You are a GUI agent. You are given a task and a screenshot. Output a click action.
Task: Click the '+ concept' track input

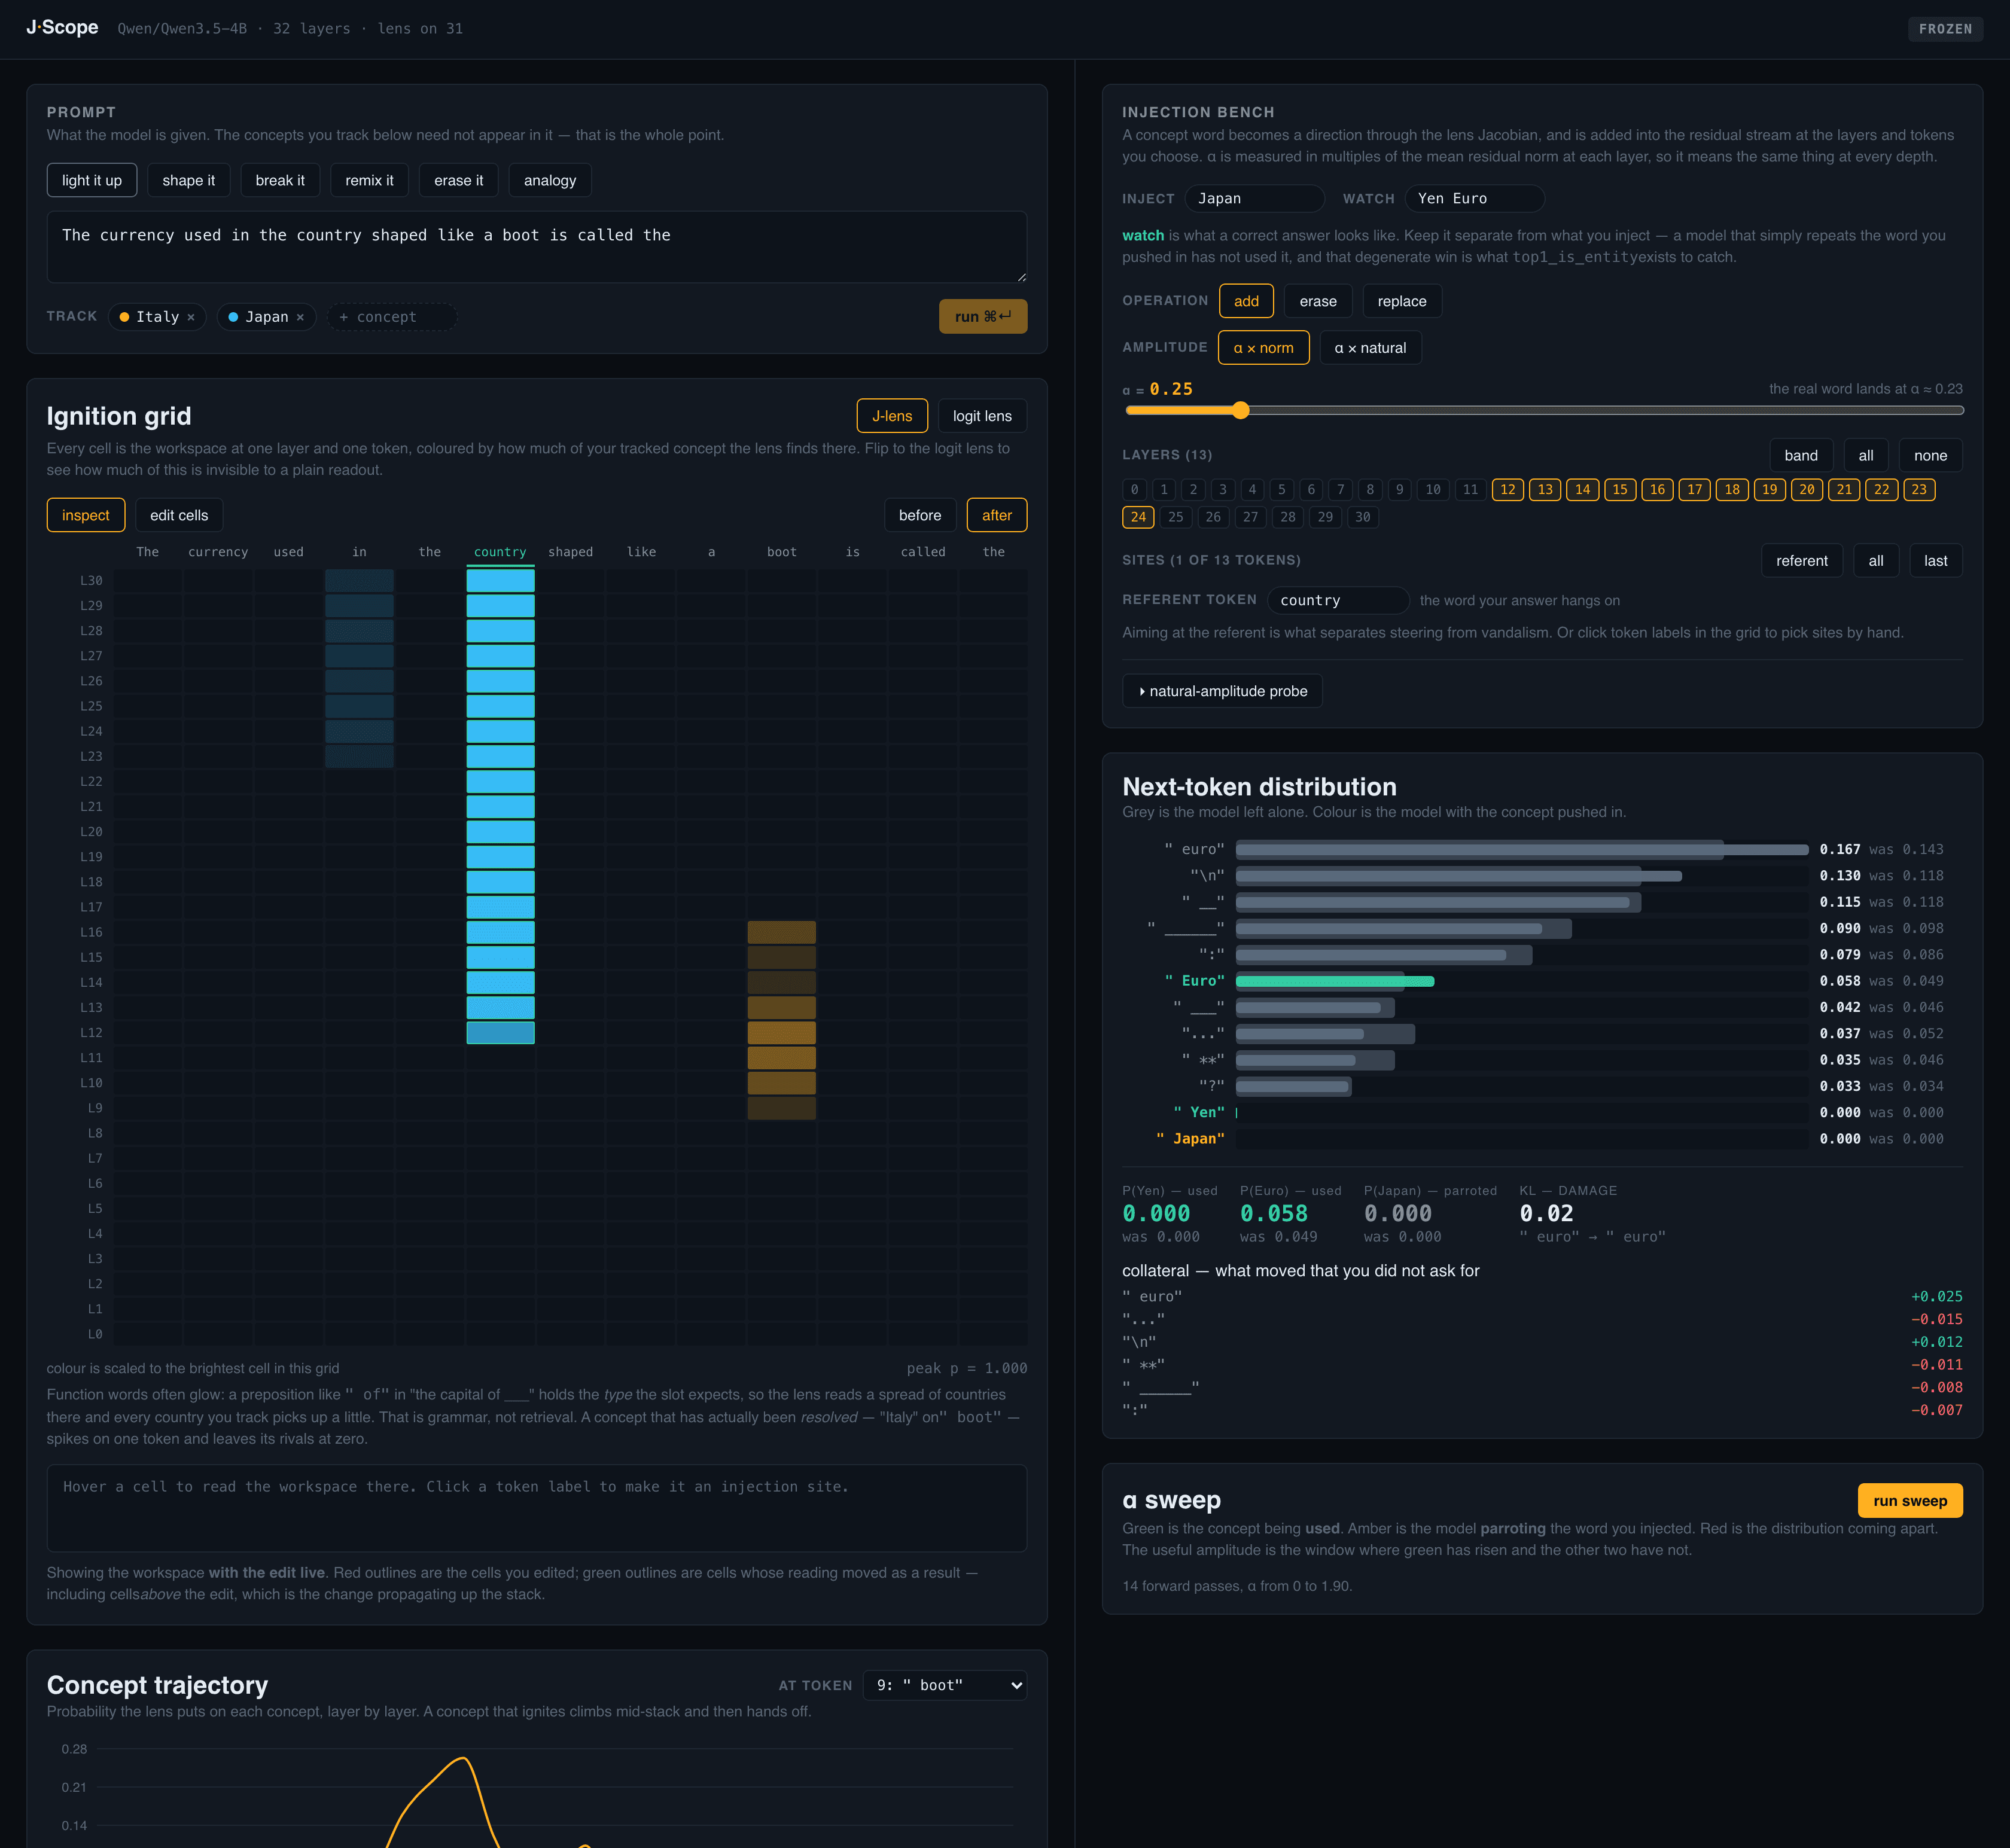click(392, 317)
